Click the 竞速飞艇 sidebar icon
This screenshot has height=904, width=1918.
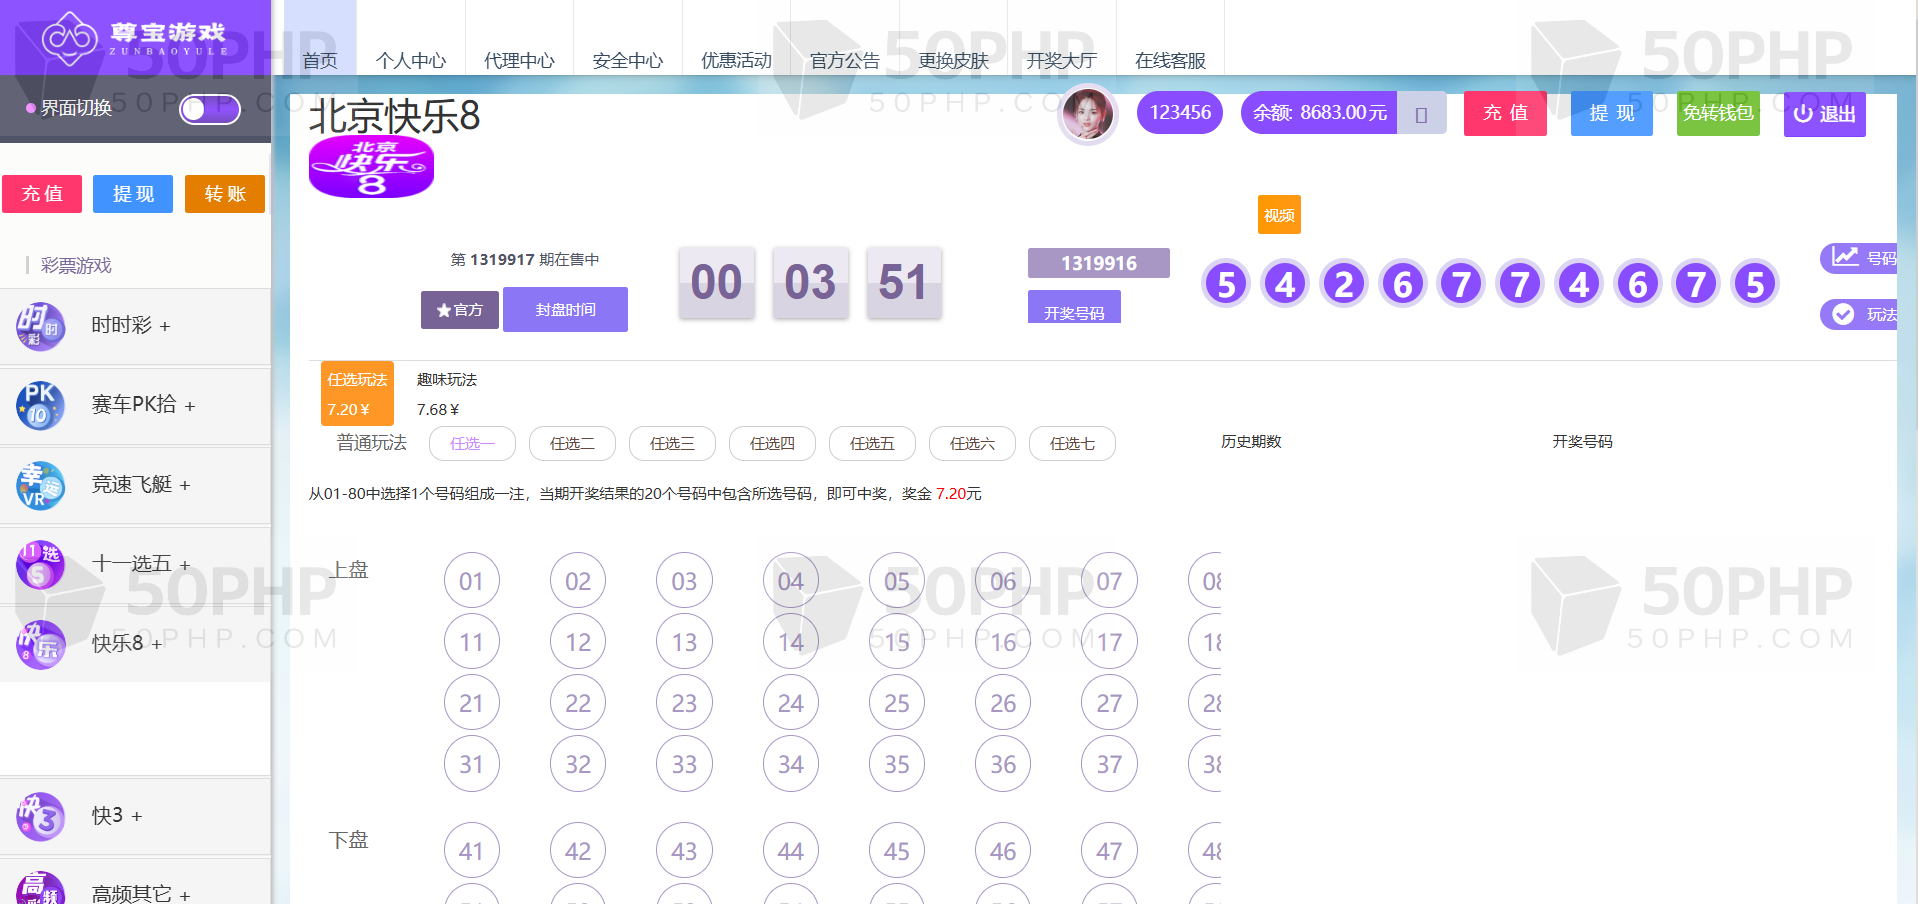(40, 485)
